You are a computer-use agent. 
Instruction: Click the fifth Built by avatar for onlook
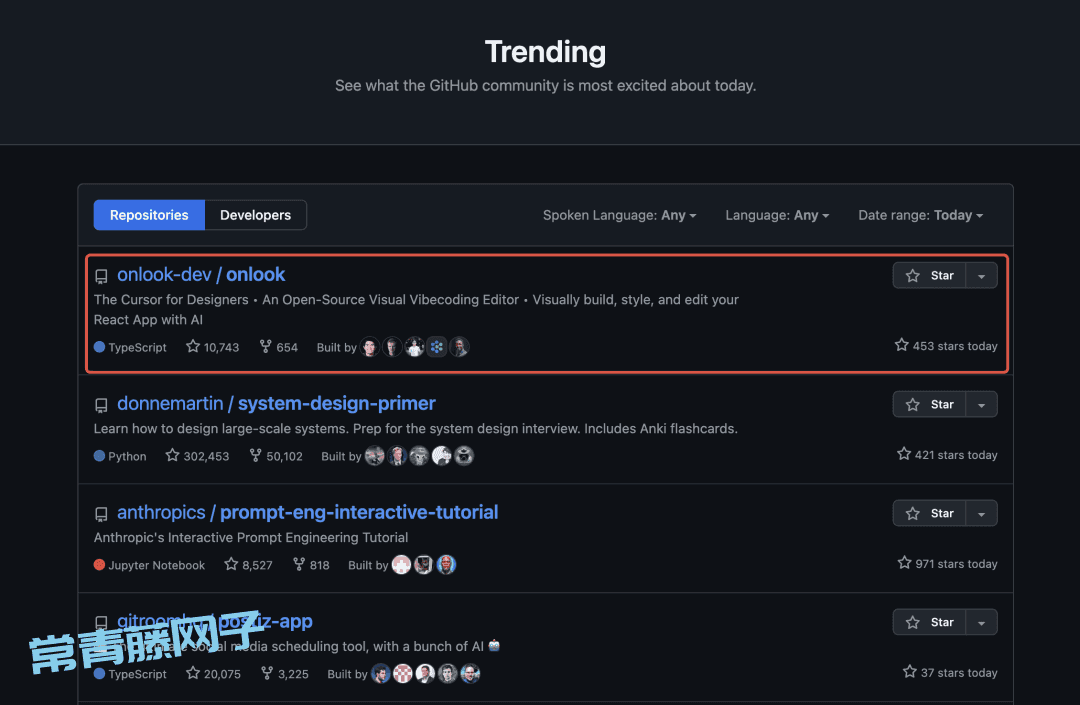click(459, 347)
